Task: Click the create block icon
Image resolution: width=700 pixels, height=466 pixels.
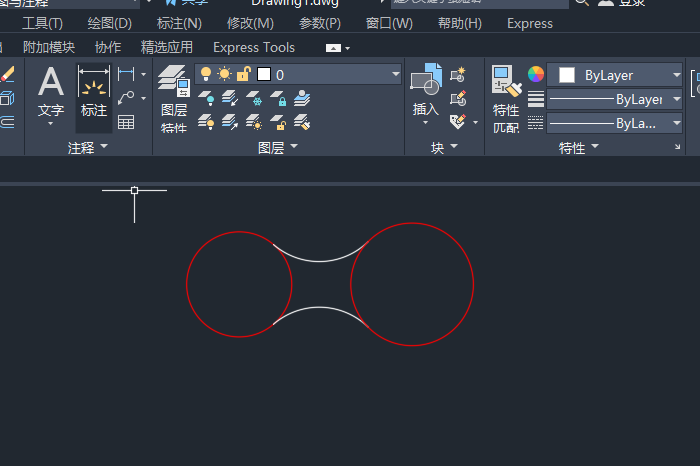Action: pos(459,75)
